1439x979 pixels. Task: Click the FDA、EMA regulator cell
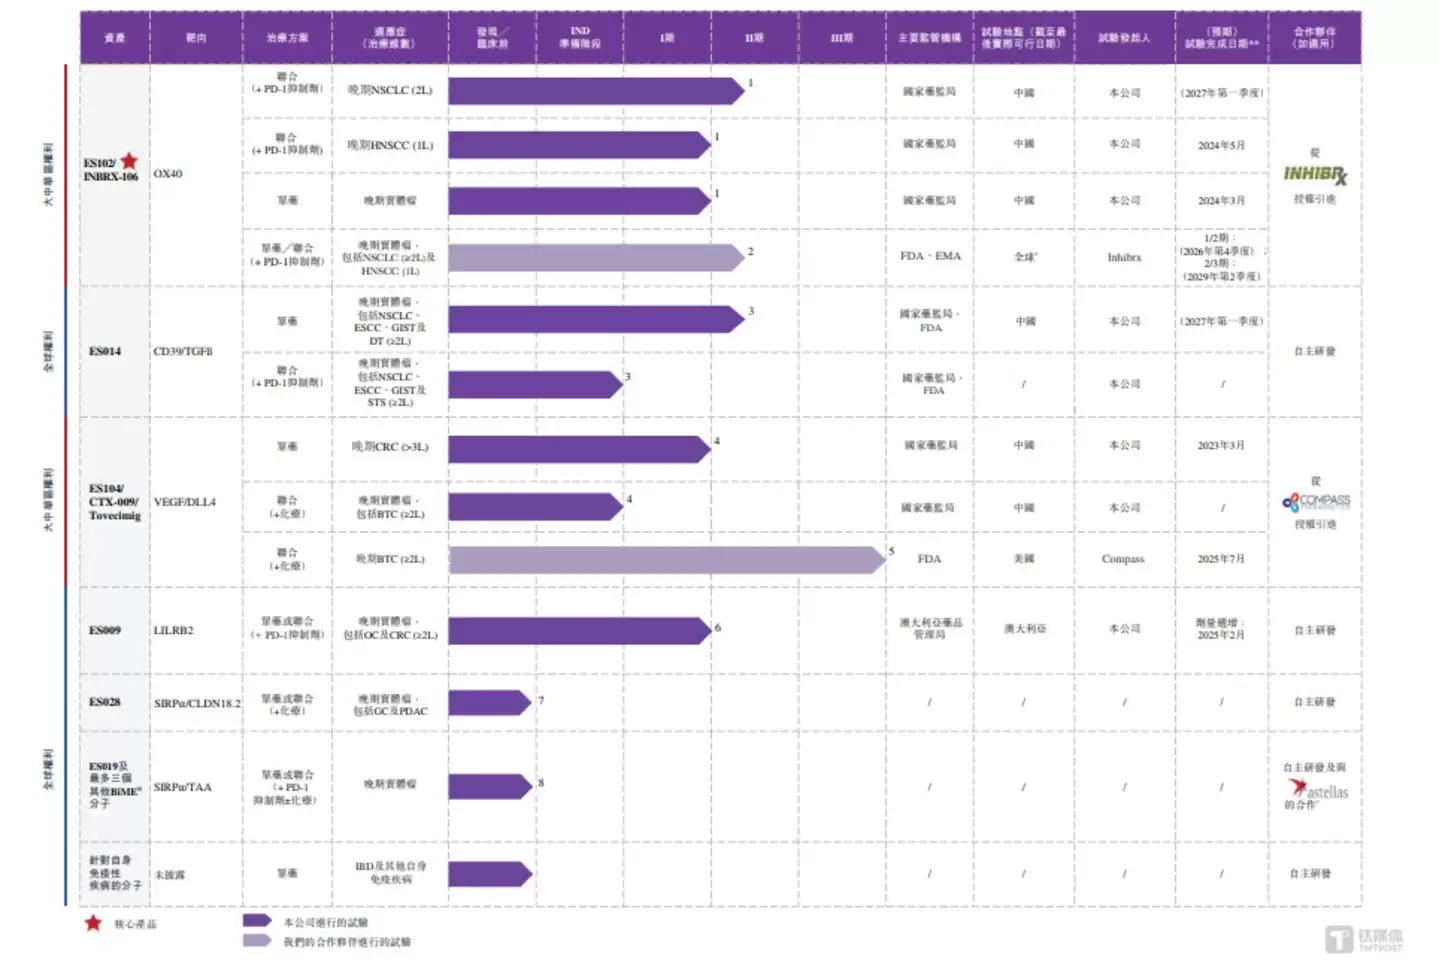930,257
